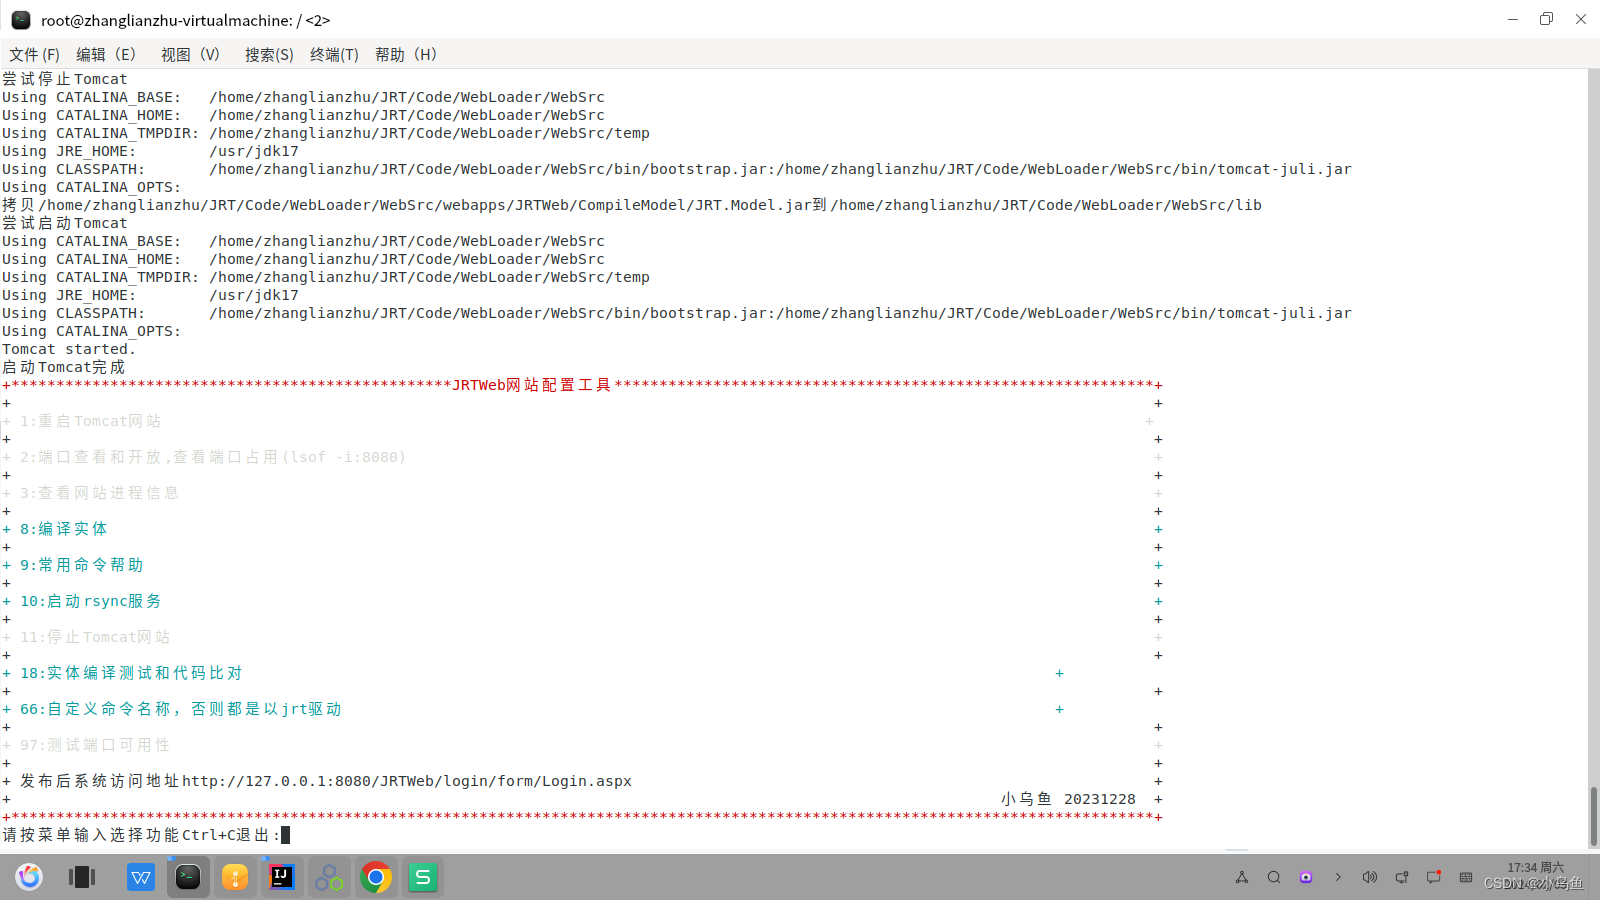Click menu line 1:重启Tomcat网站

coord(91,421)
